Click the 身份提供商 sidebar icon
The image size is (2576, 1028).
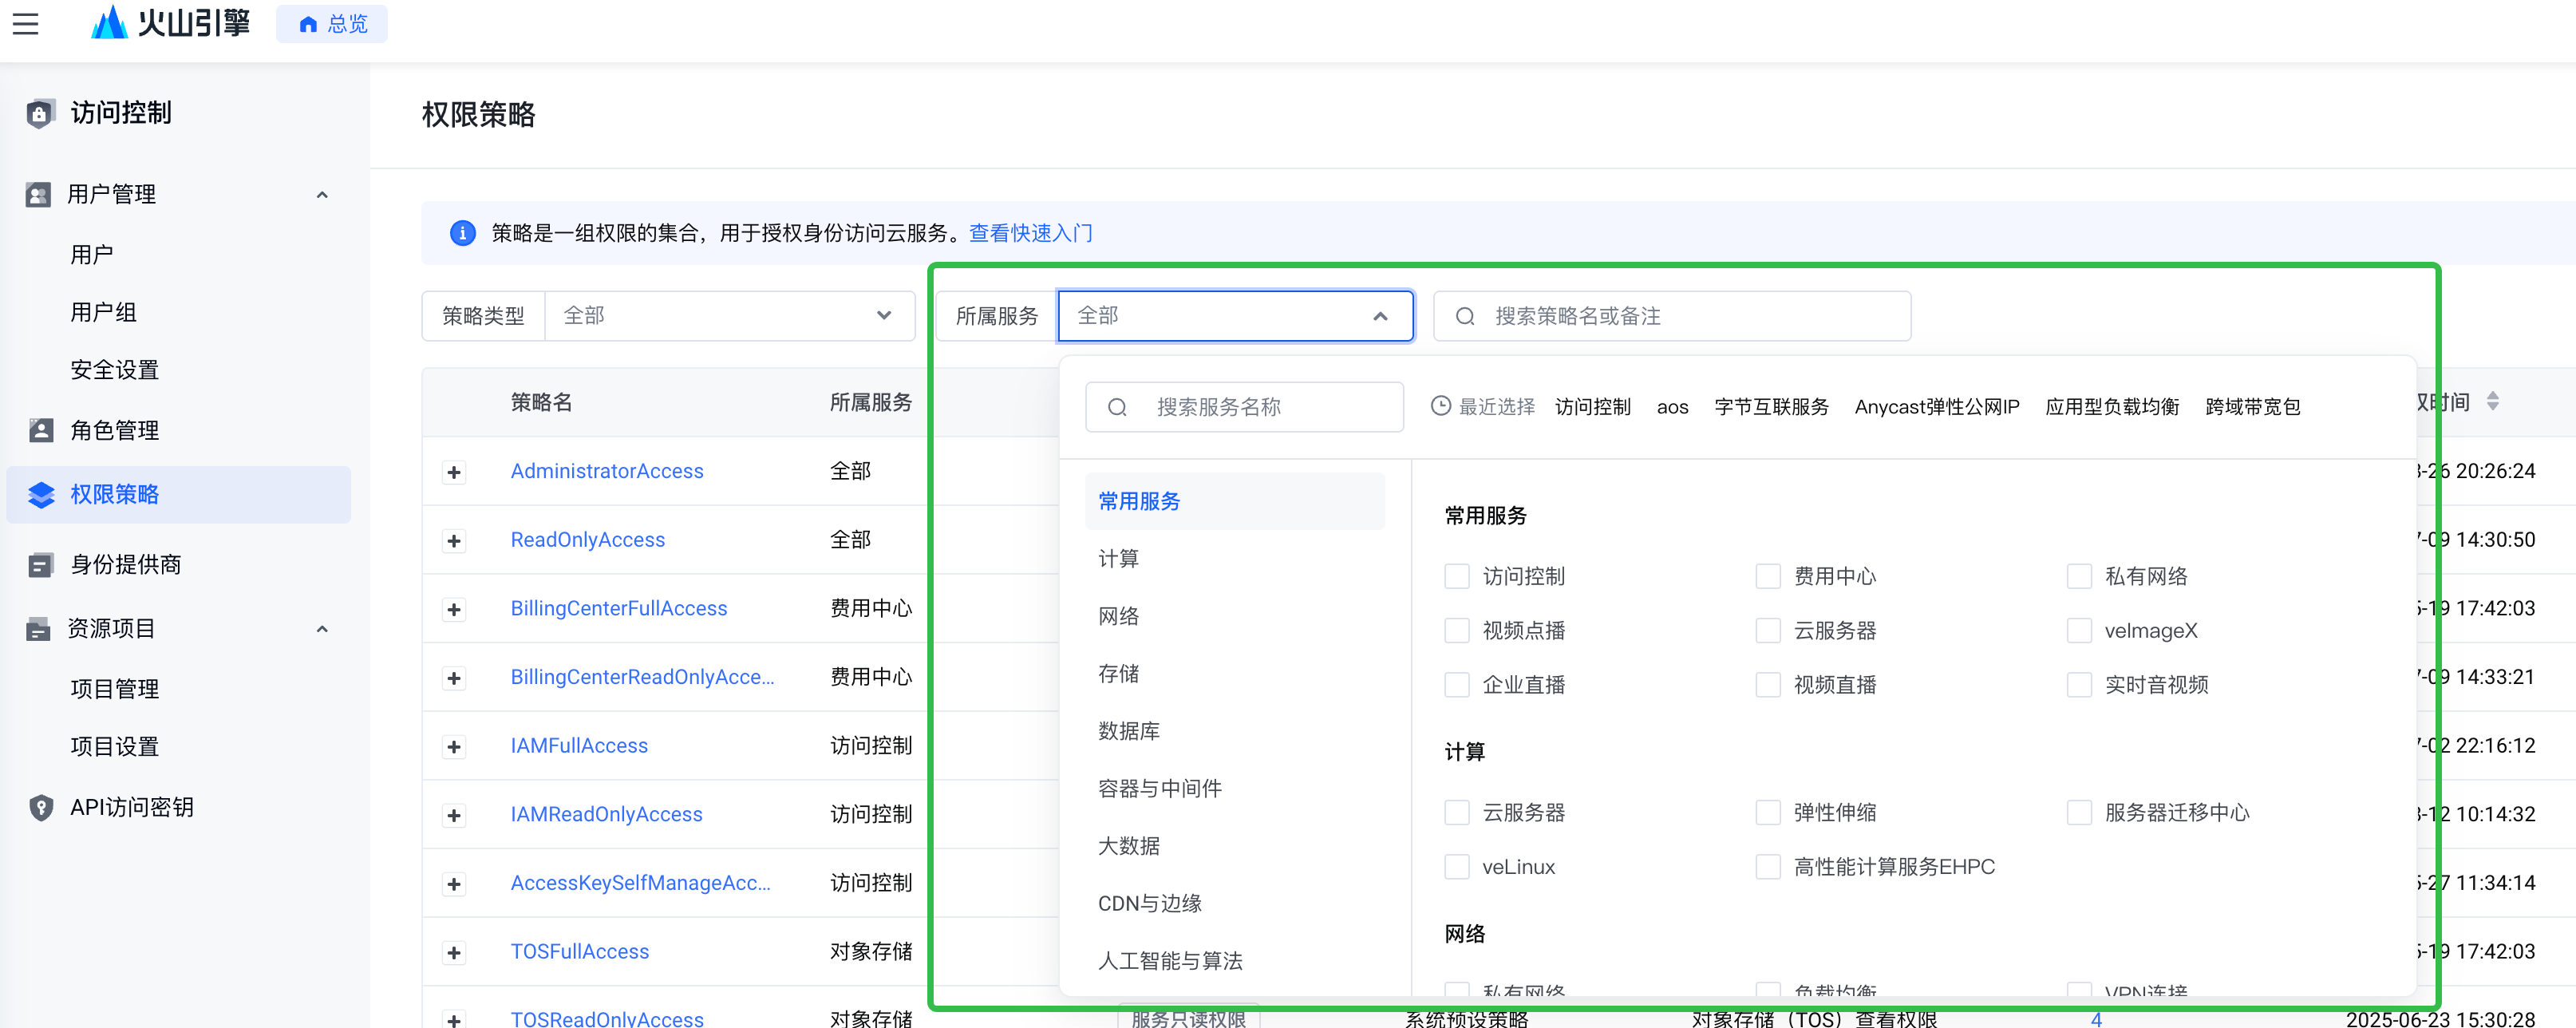41,565
